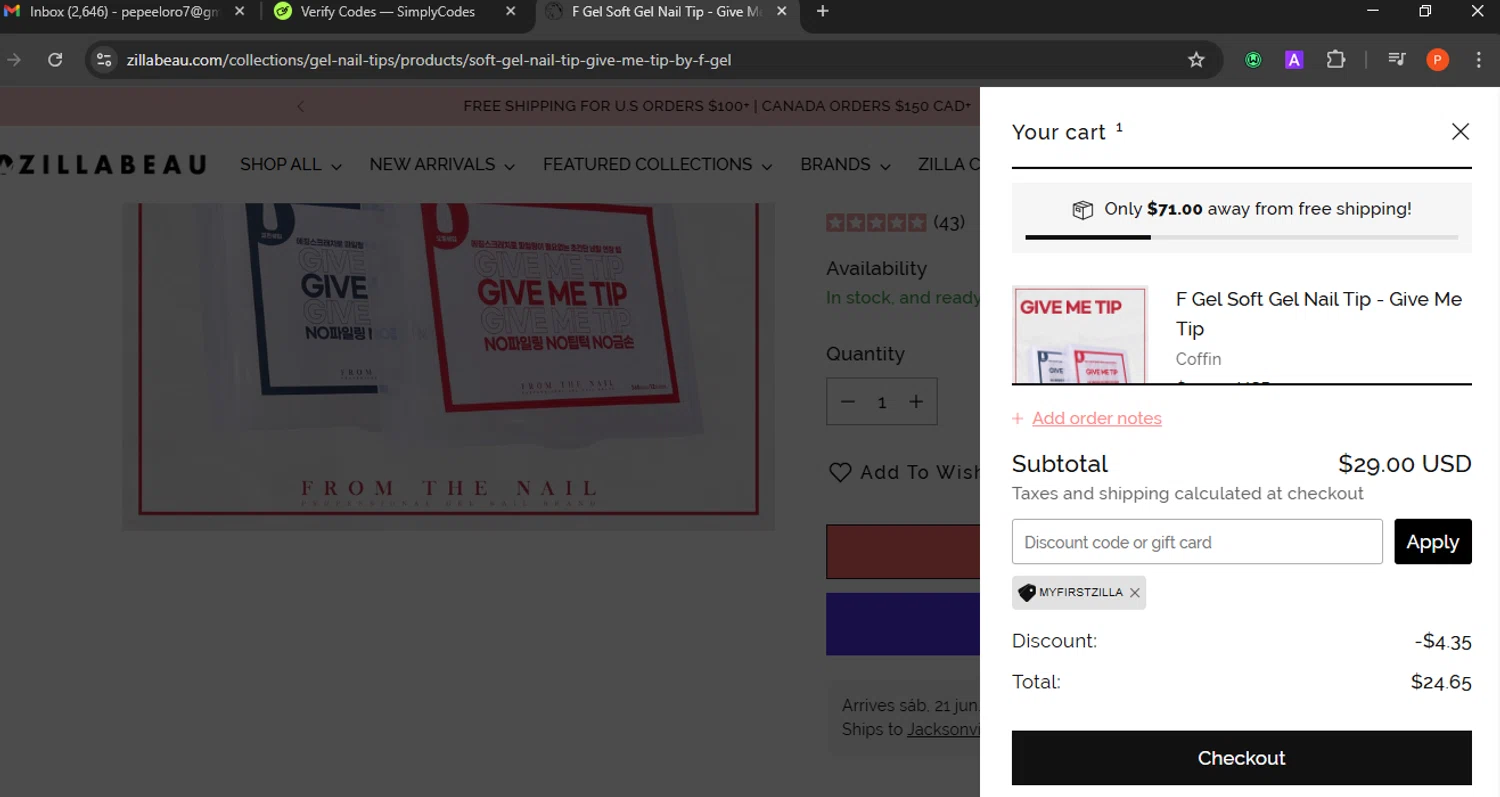Click the free shipping box icon
Image resolution: width=1500 pixels, height=797 pixels.
point(1082,209)
